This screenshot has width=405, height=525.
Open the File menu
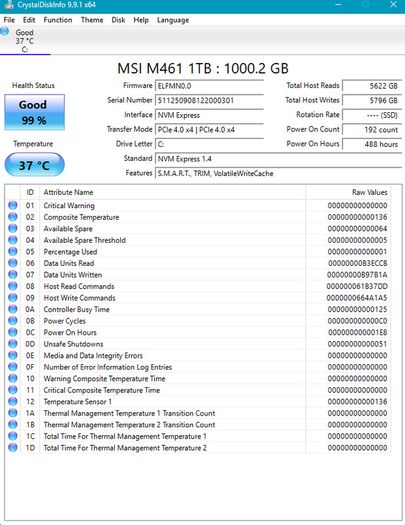point(9,20)
